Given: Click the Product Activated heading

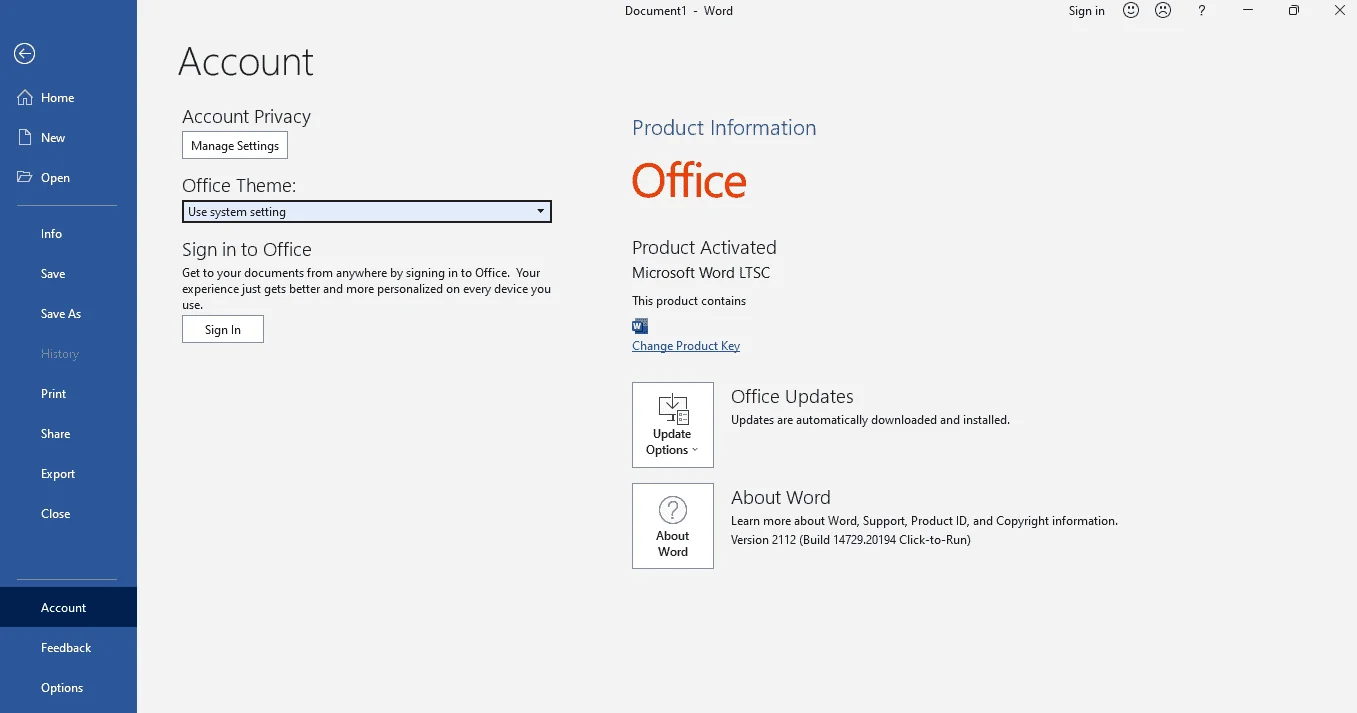Looking at the screenshot, I should click(704, 248).
